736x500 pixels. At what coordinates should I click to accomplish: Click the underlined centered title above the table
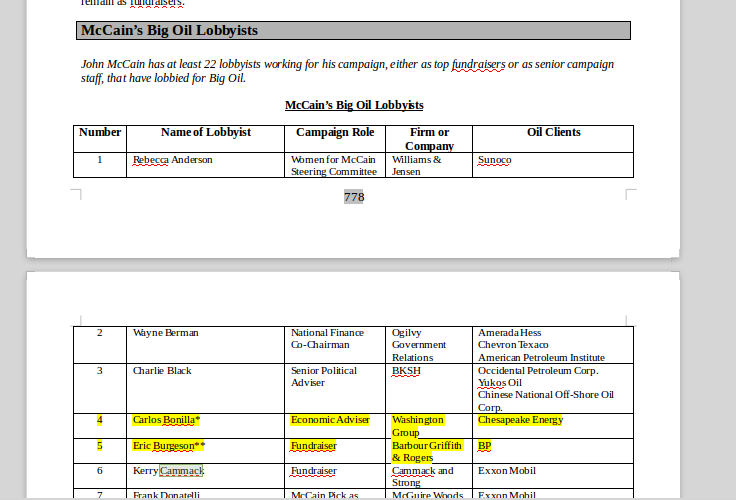click(354, 105)
